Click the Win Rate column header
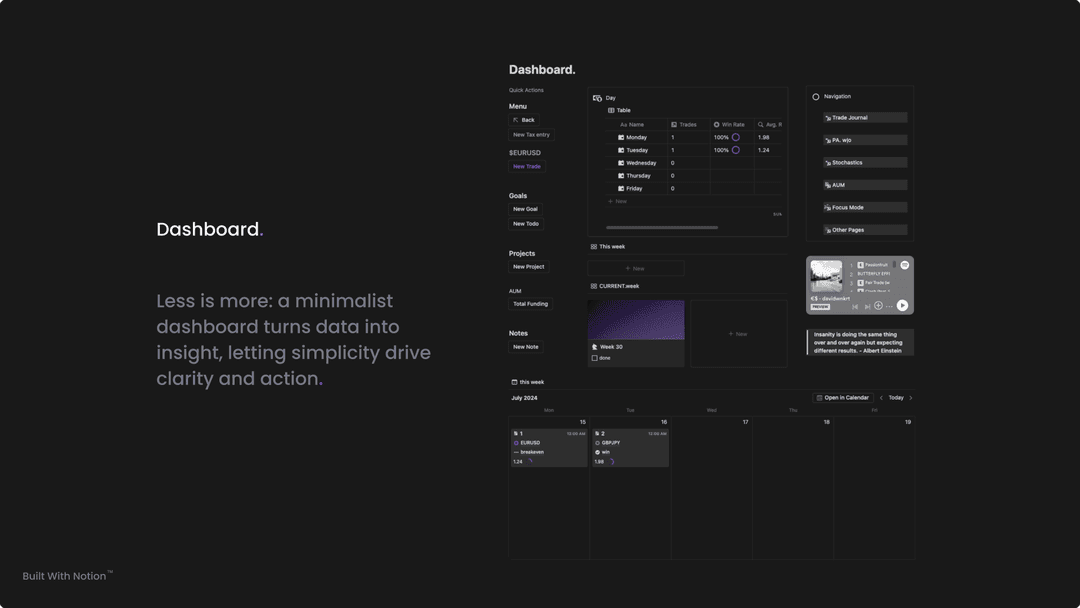1080x608 pixels. coord(732,124)
